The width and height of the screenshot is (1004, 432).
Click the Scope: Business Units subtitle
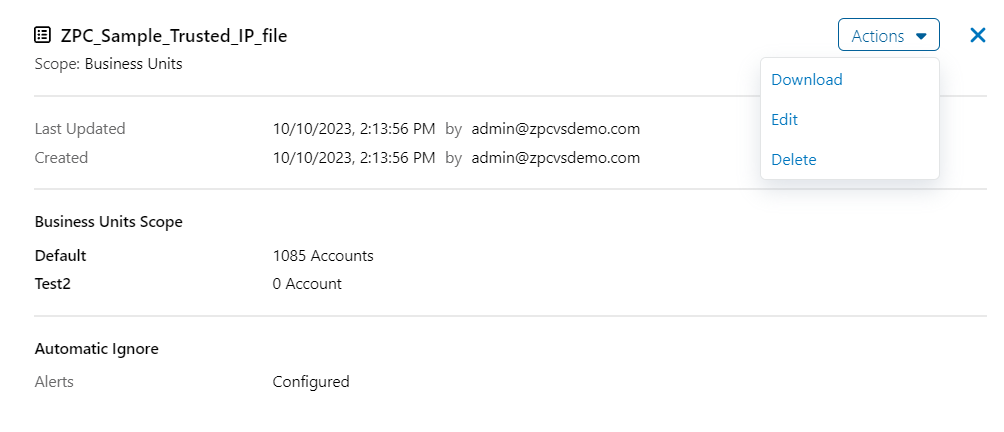(x=108, y=63)
